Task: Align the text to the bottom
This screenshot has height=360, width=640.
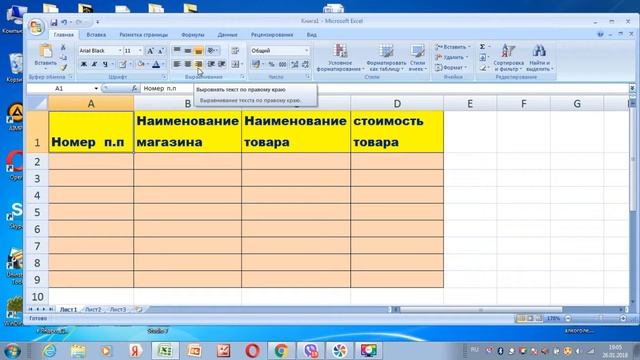Action: click(198, 51)
